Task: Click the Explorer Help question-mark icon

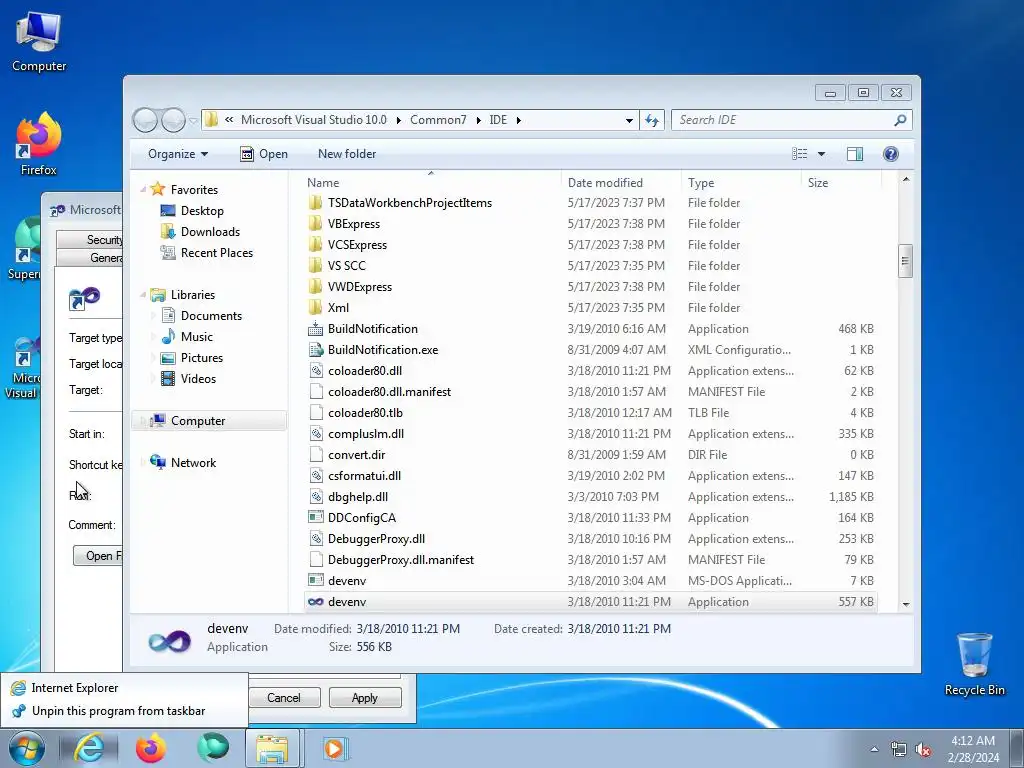Action: pyautogui.click(x=891, y=153)
